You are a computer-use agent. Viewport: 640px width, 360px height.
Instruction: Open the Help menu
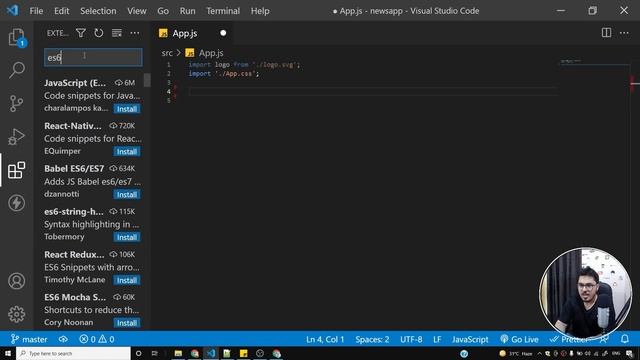pos(260,11)
